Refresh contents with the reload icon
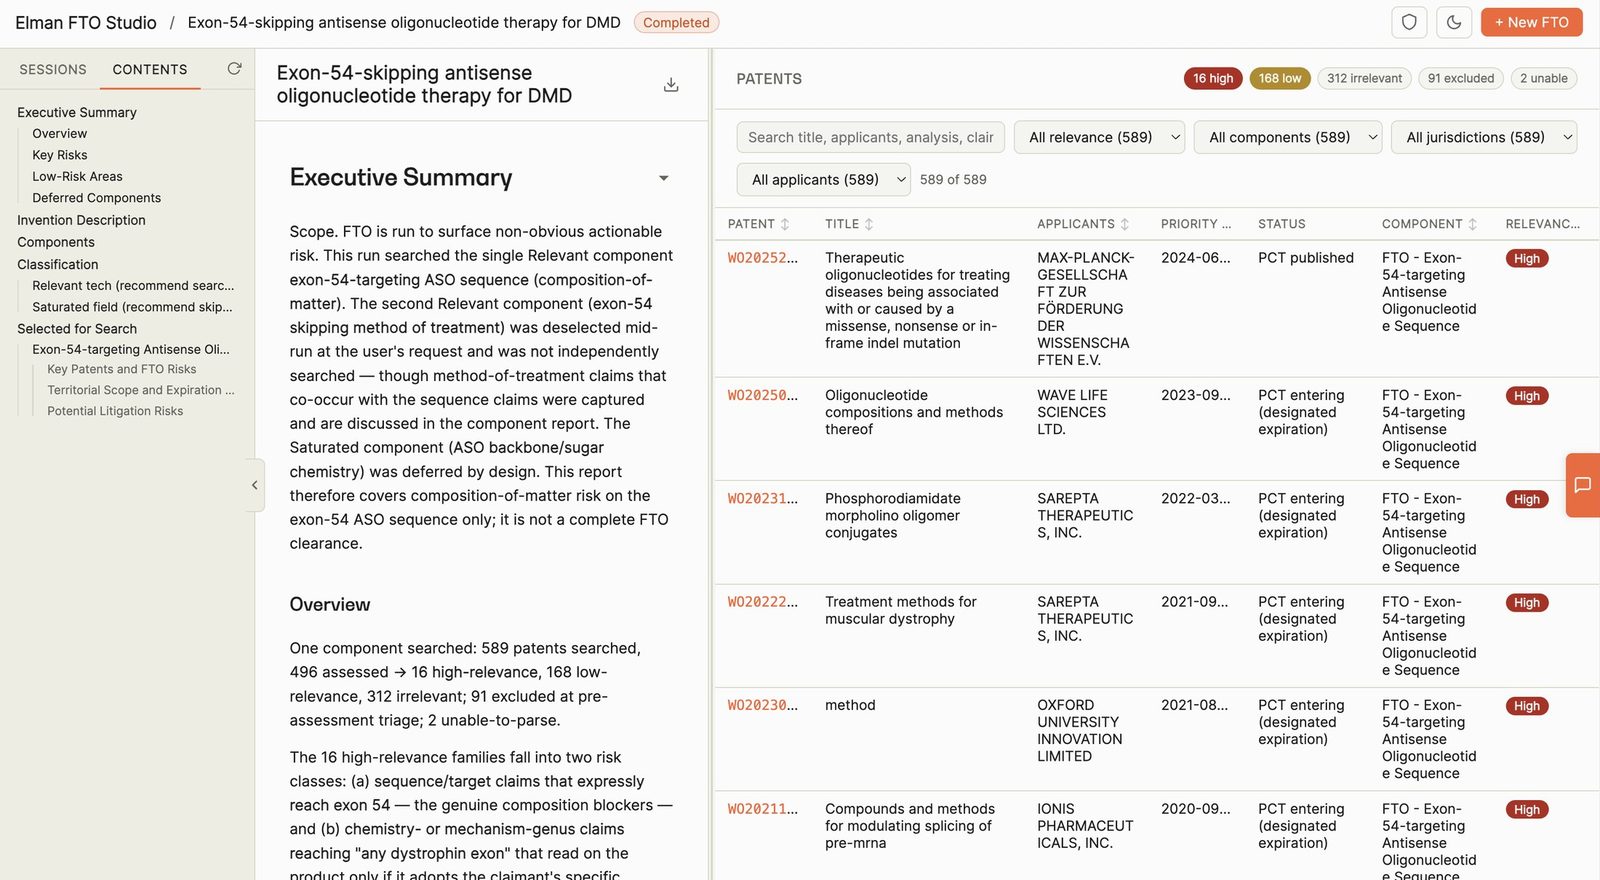The height and width of the screenshot is (880, 1600). (x=234, y=69)
